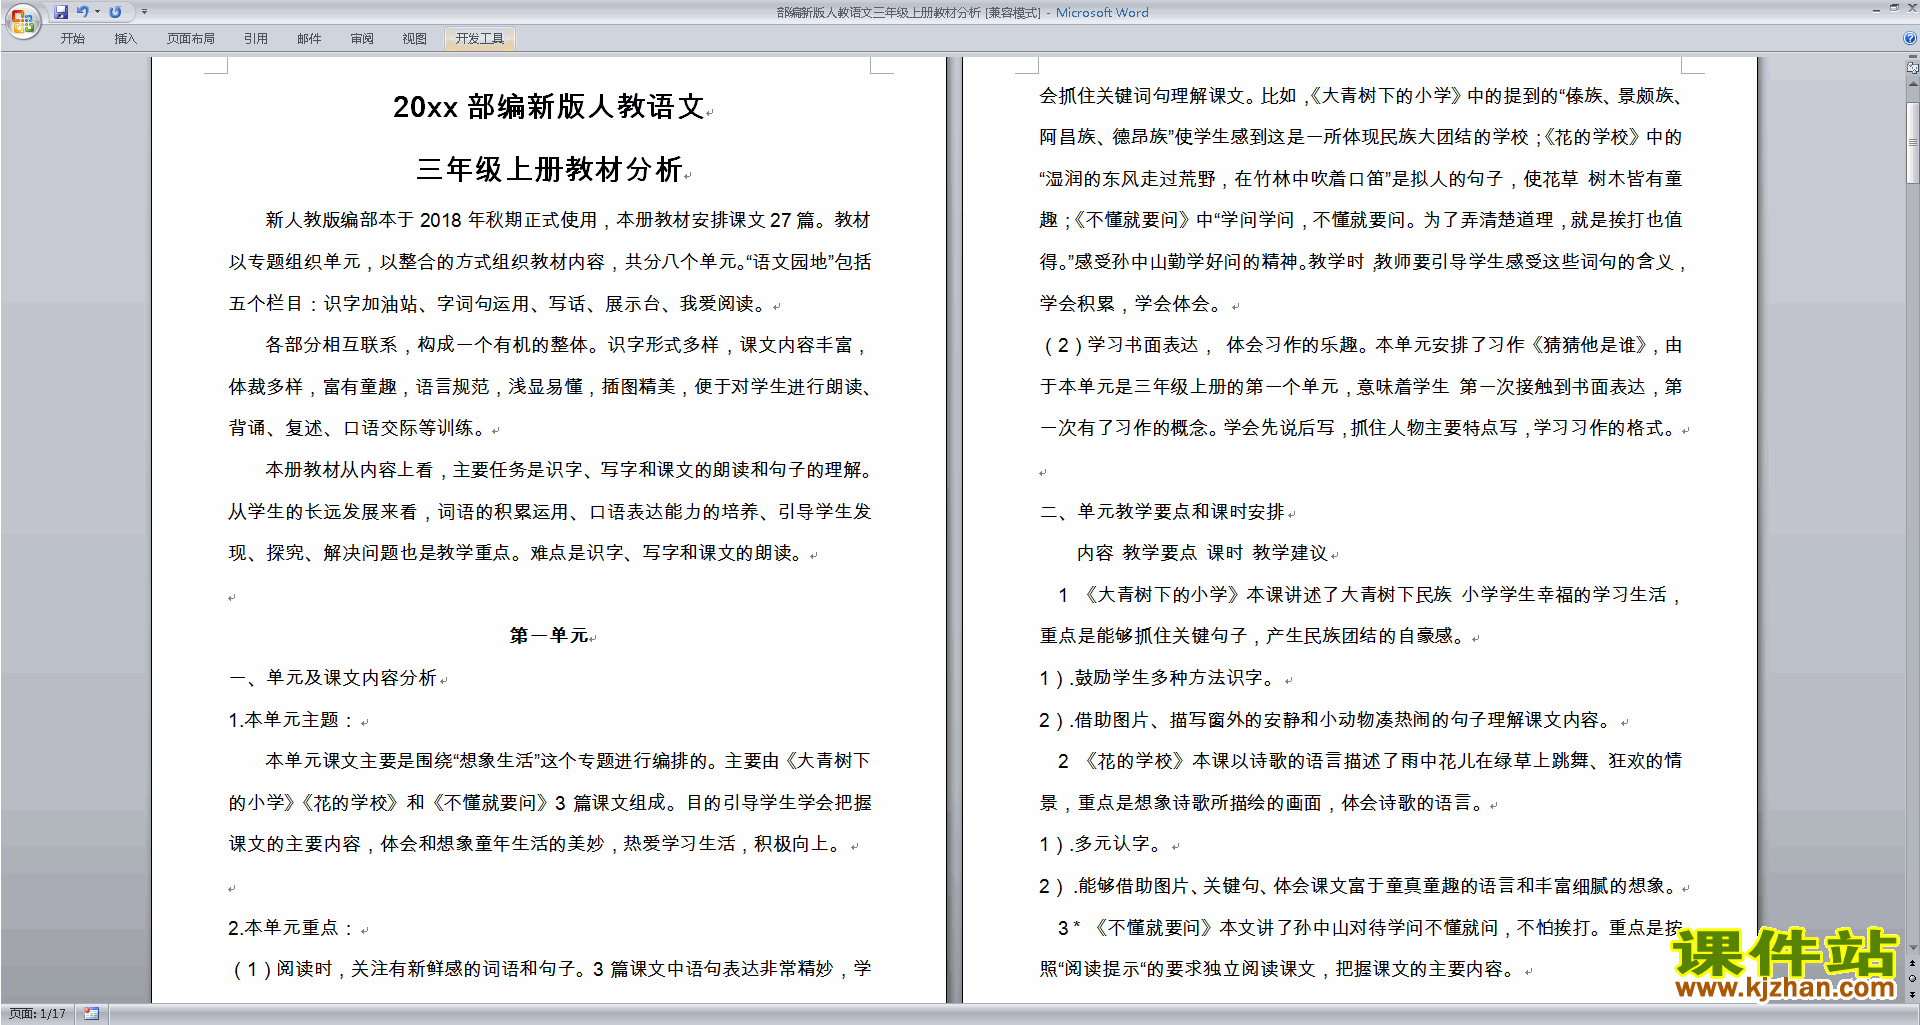Screen dimensions: 1920x1025
Task: Click the line 1.本单元主题：
Action: pos(291,720)
